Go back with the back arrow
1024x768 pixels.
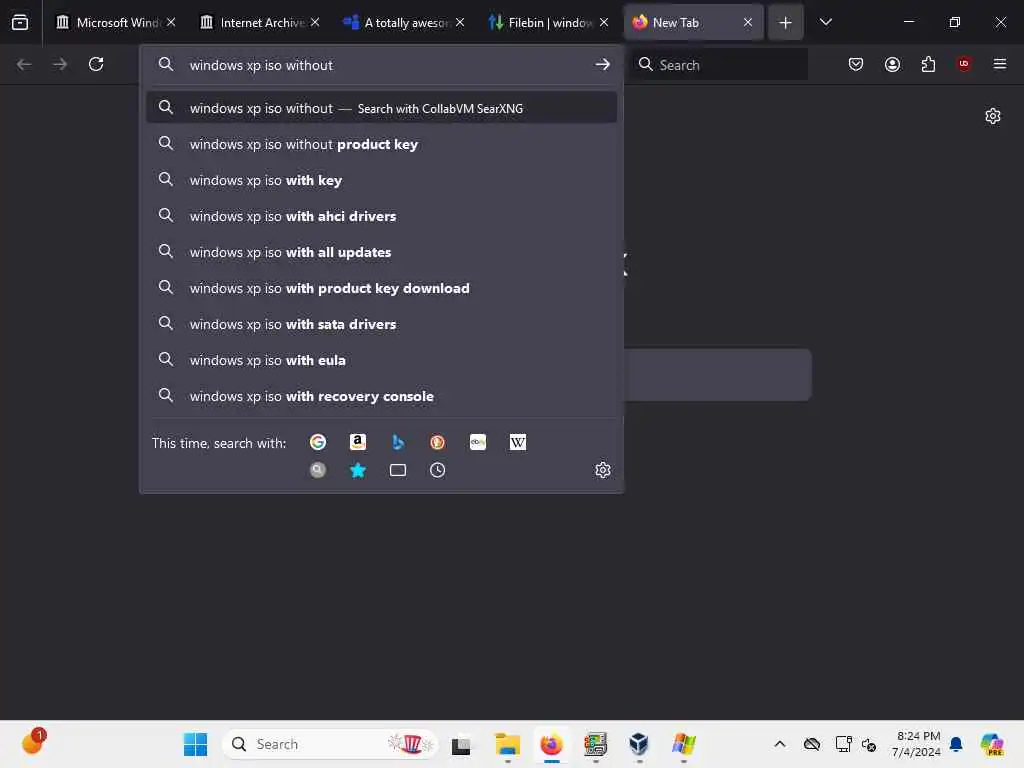(x=24, y=64)
